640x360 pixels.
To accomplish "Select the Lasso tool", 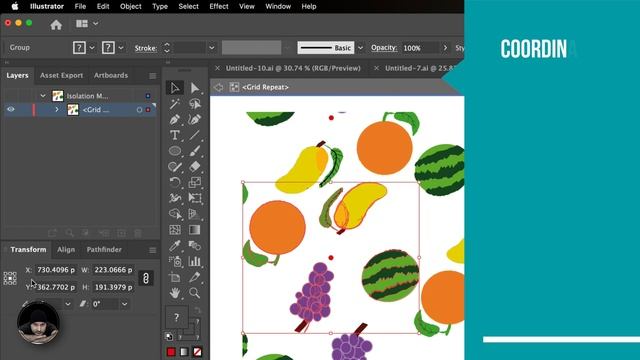I will tap(195, 104).
